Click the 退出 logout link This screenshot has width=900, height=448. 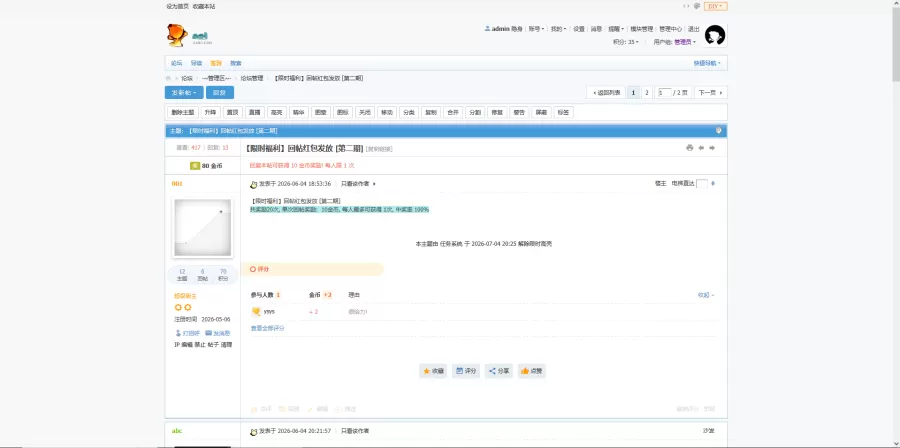click(x=693, y=29)
